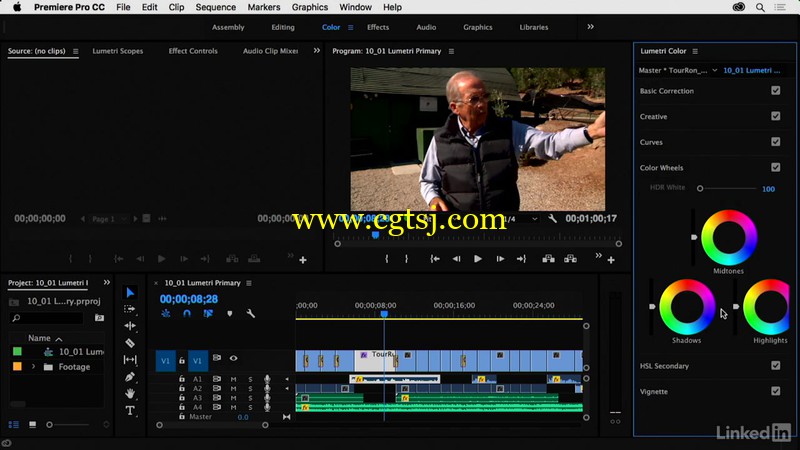
Task: Click HDR White slider handle
Action: coord(700,188)
